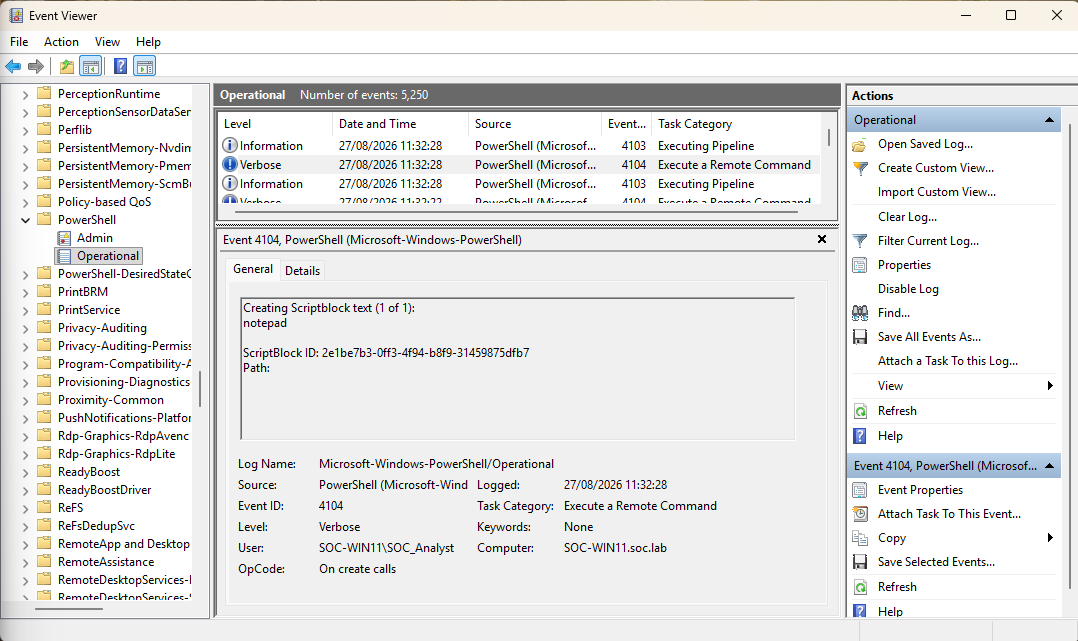Image resolution: width=1078 pixels, height=641 pixels.
Task: Click the Refresh icon below Save Selected Events
Action: (x=860, y=587)
